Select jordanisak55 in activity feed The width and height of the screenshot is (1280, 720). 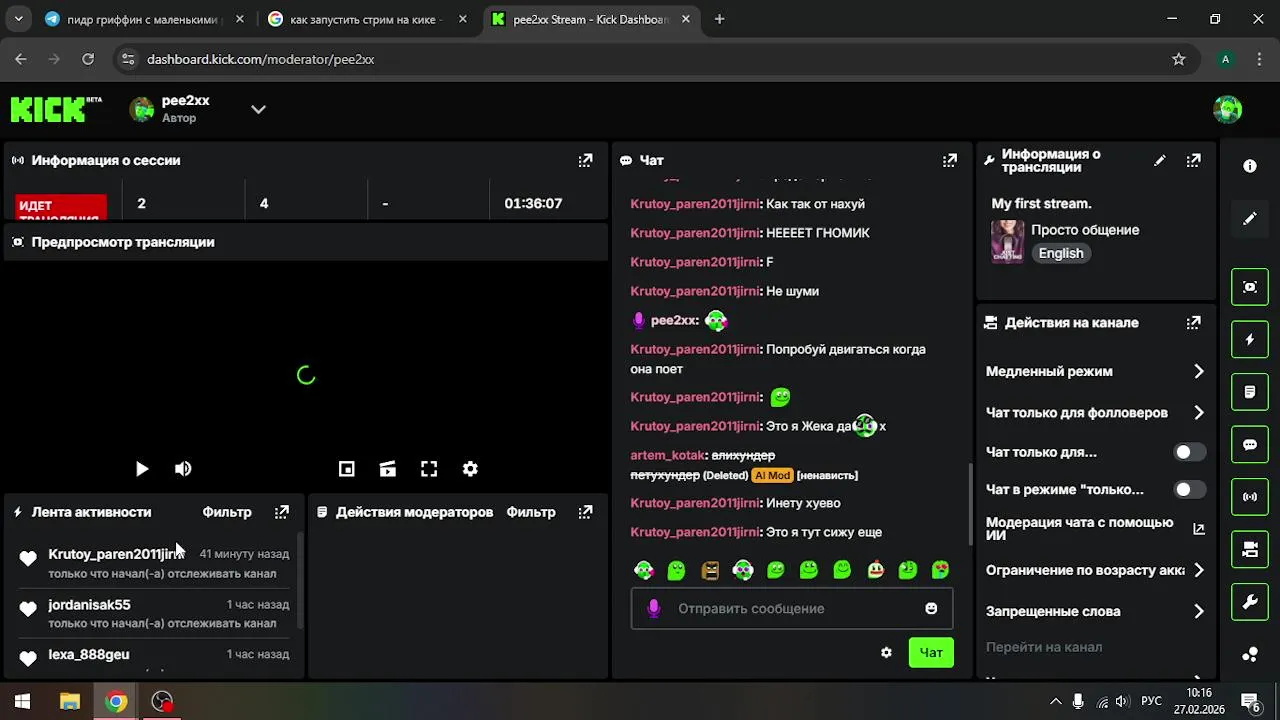click(x=89, y=605)
